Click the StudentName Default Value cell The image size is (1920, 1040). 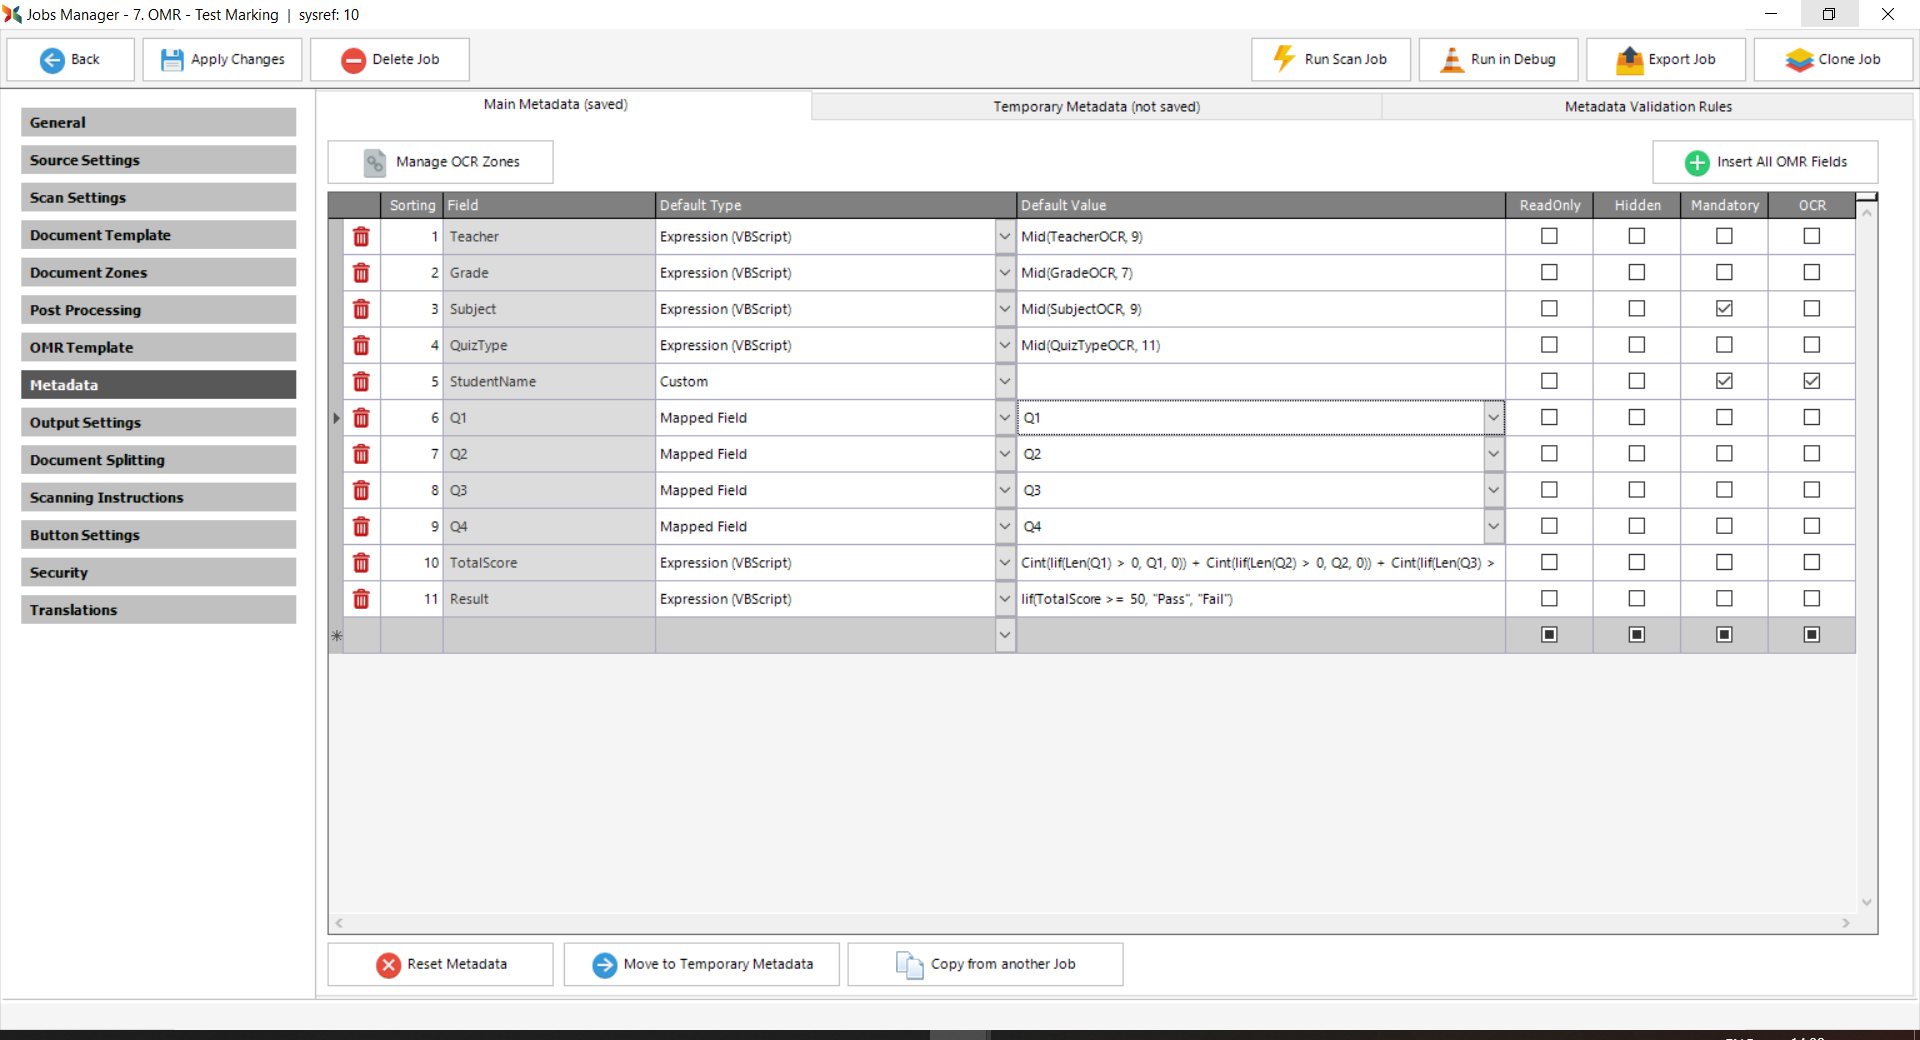pyautogui.click(x=1260, y=382)
